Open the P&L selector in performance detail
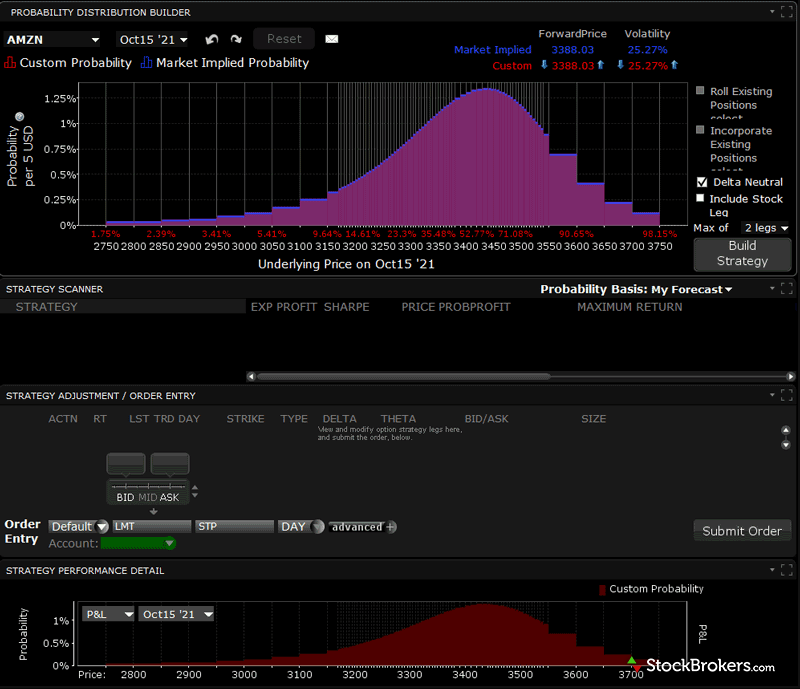Image resolution: width=800 pixels, height=689 pixels. point(109,614)
